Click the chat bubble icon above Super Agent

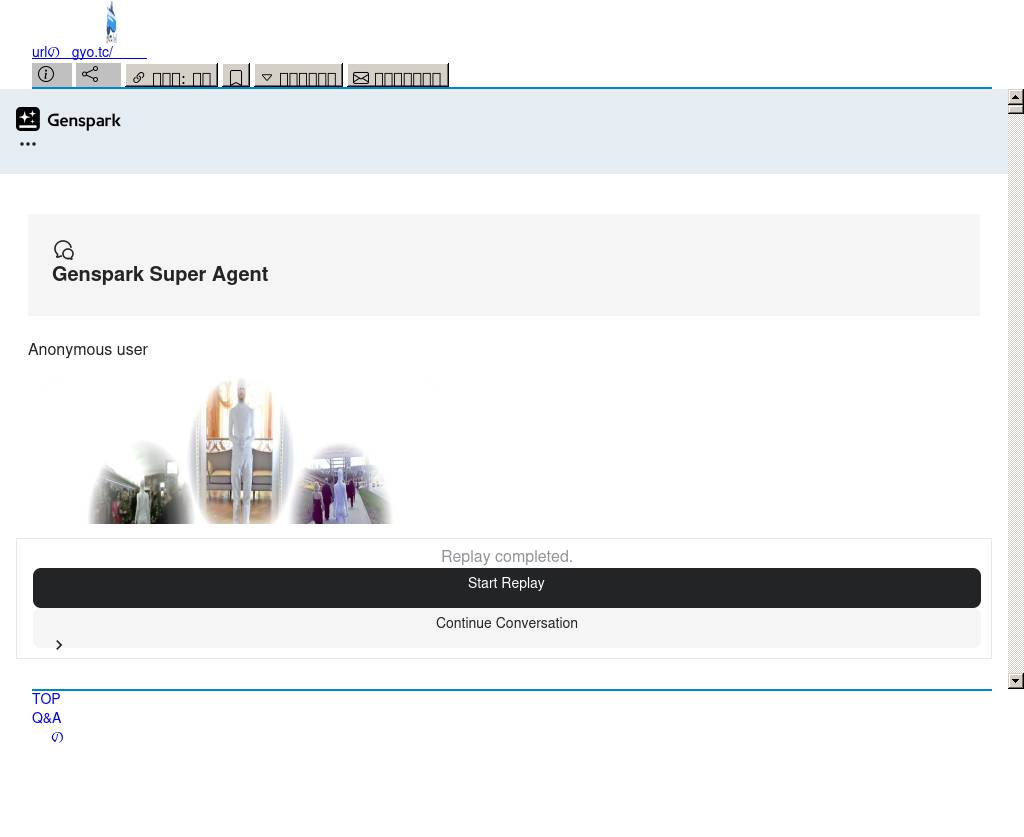pyautogui.click(x=64, y=250)
